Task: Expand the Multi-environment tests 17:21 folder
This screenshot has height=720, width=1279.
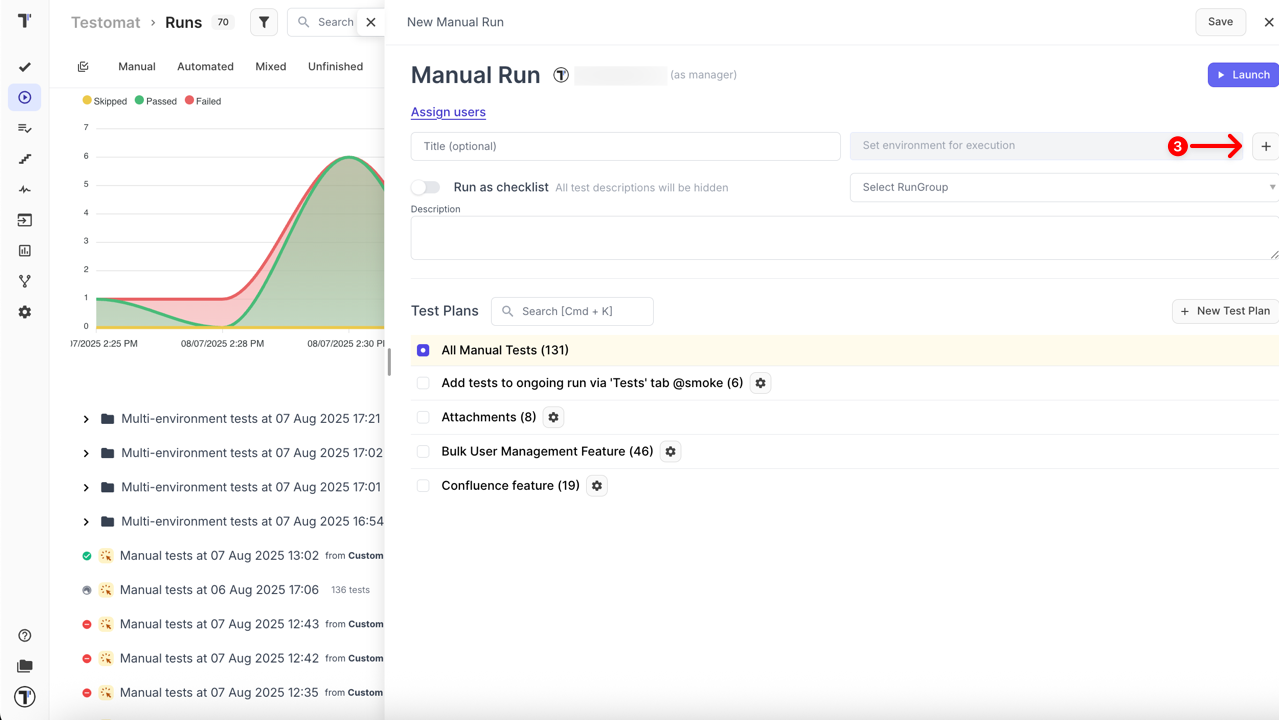Action: coord(86,419)
